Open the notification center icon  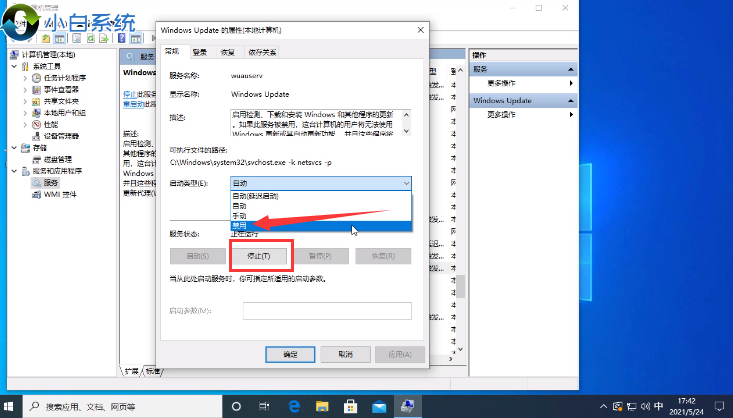pyautogui.click(x=720, y=406)
